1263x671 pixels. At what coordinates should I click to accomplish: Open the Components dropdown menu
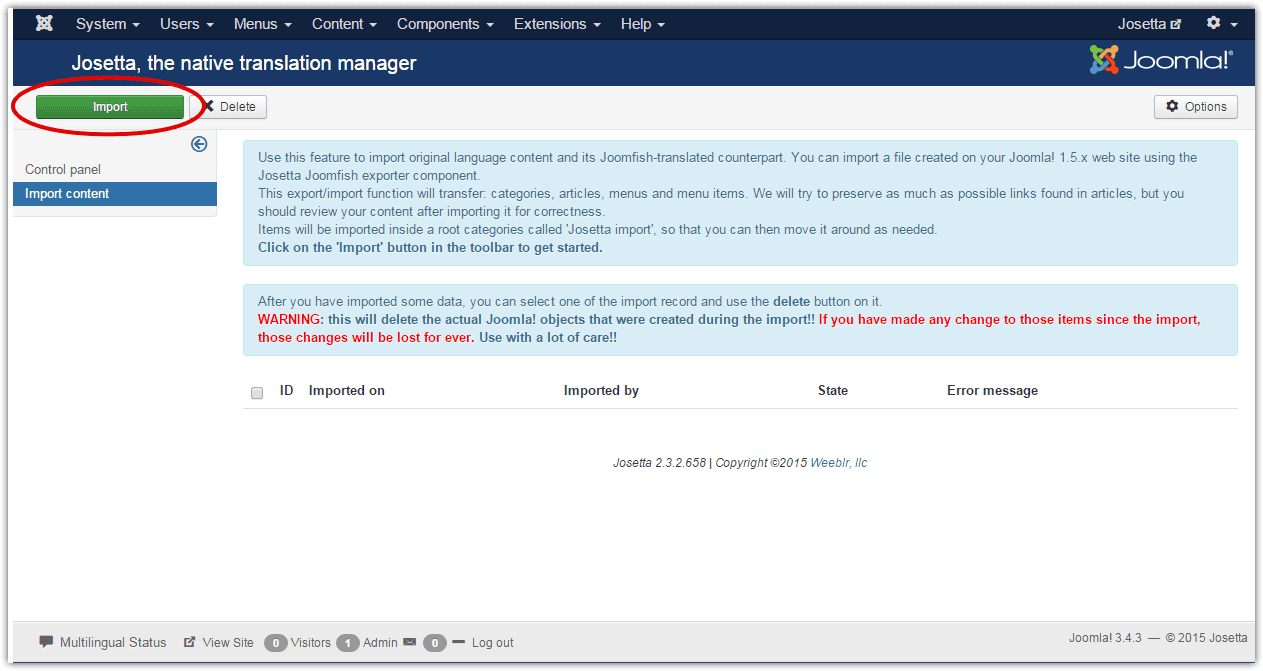coord(446,24)
